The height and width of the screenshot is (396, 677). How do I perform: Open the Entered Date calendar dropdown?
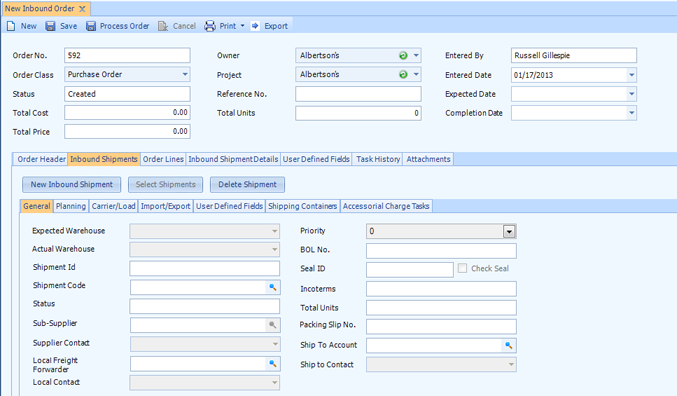click(631, 75)
